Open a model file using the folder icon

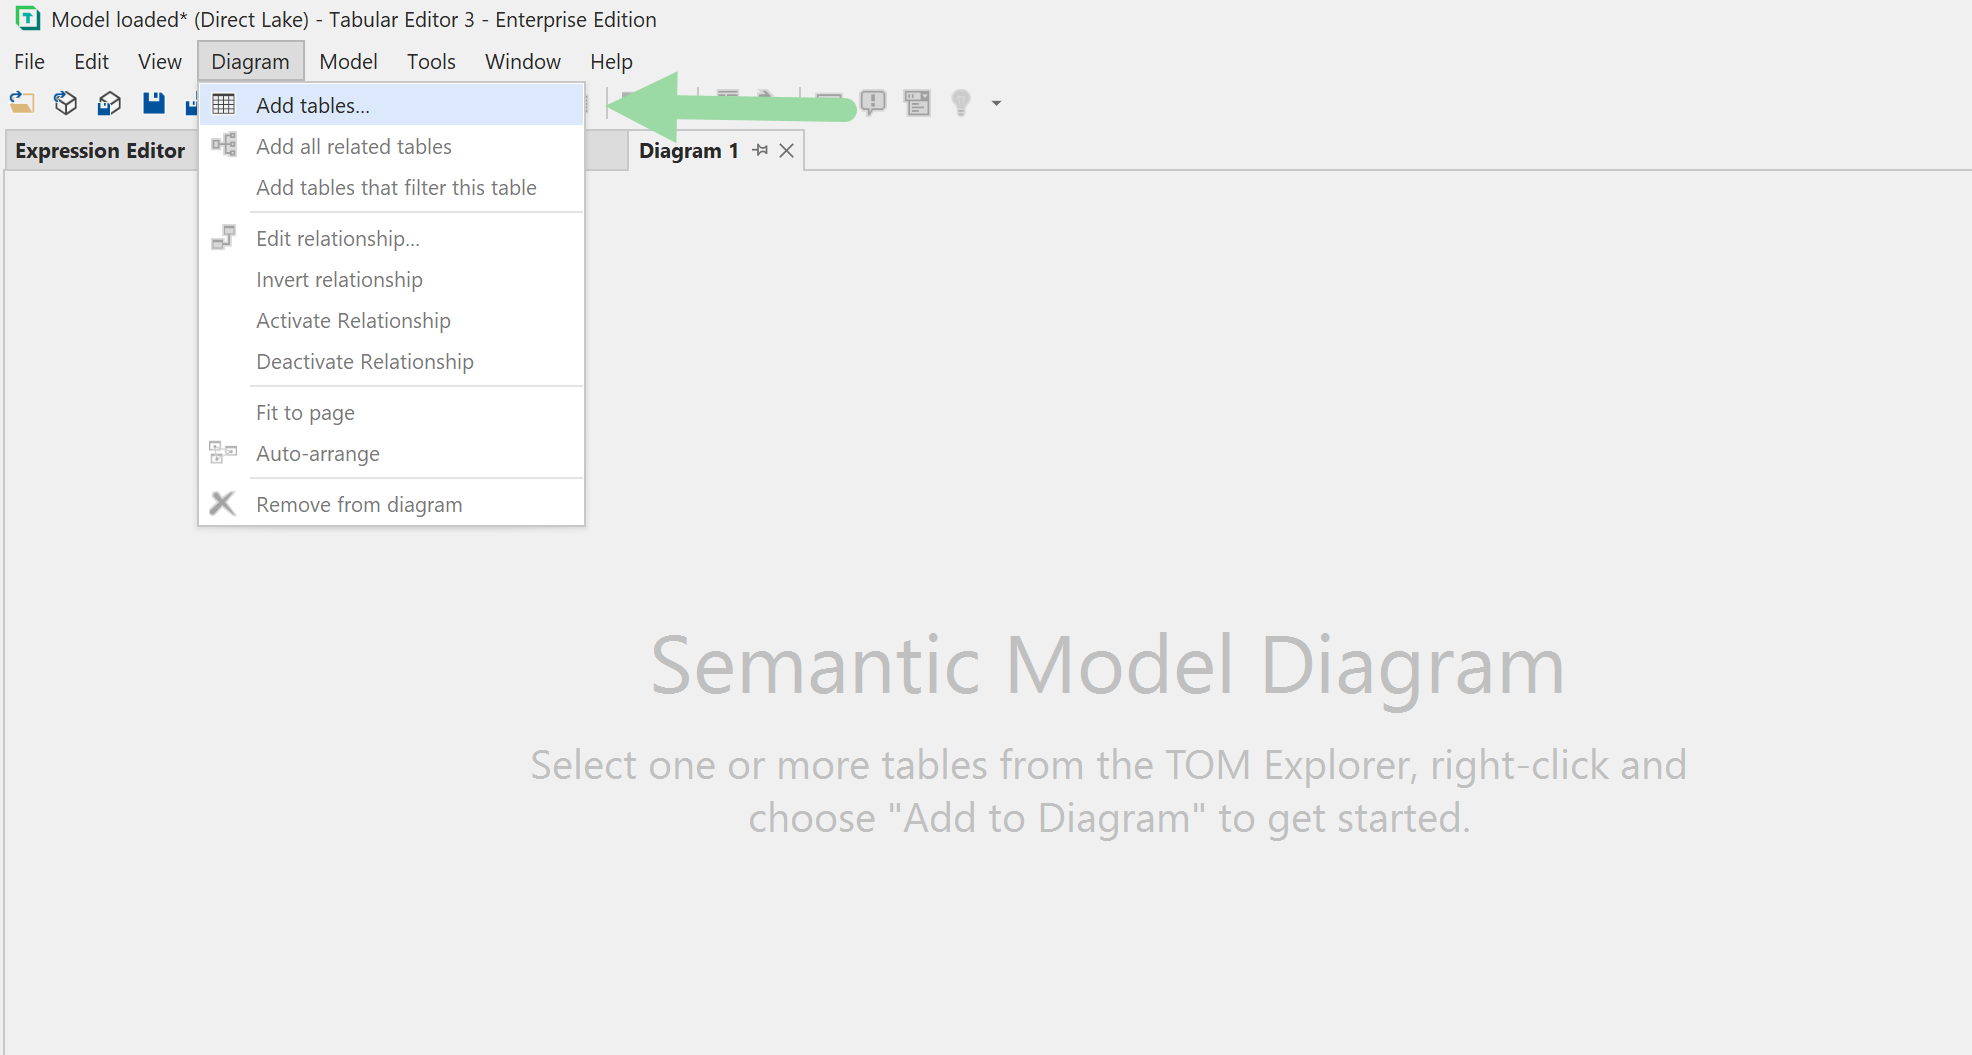21,103
